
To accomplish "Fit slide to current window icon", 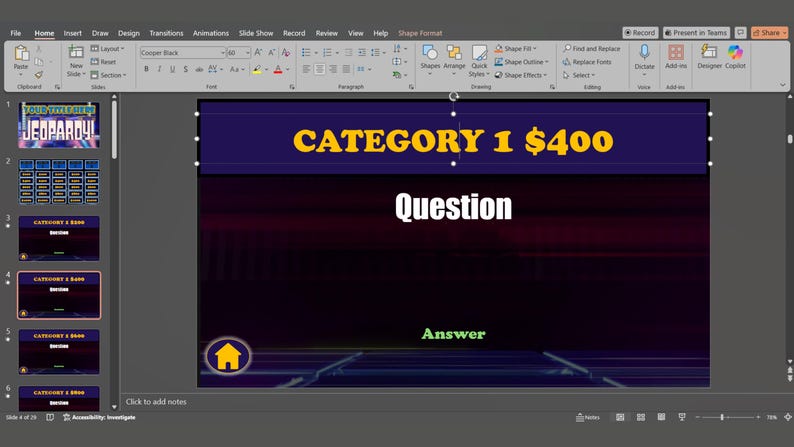I will (x=788, y=417).
